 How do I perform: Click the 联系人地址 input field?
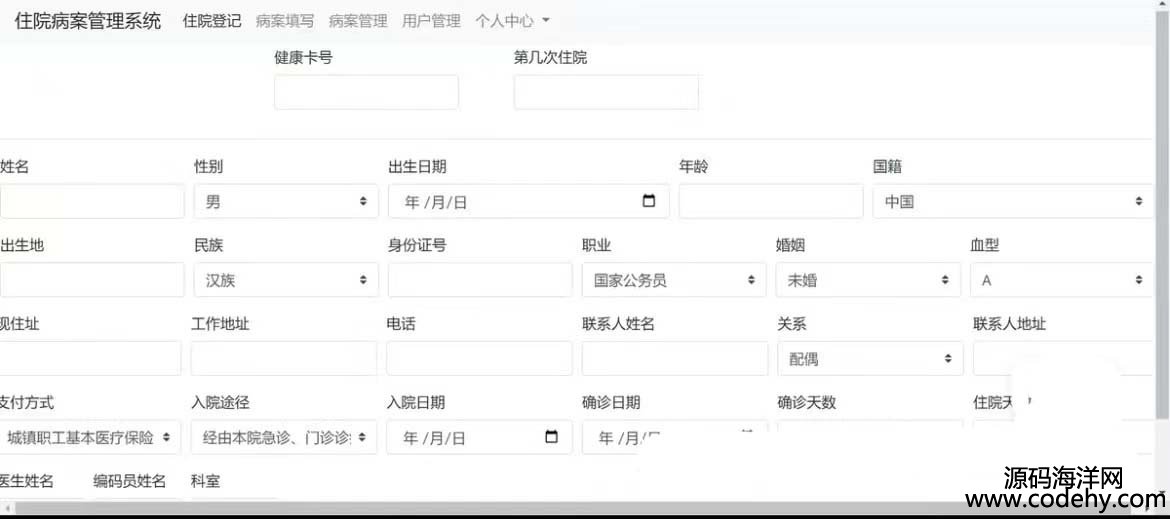1063,359
